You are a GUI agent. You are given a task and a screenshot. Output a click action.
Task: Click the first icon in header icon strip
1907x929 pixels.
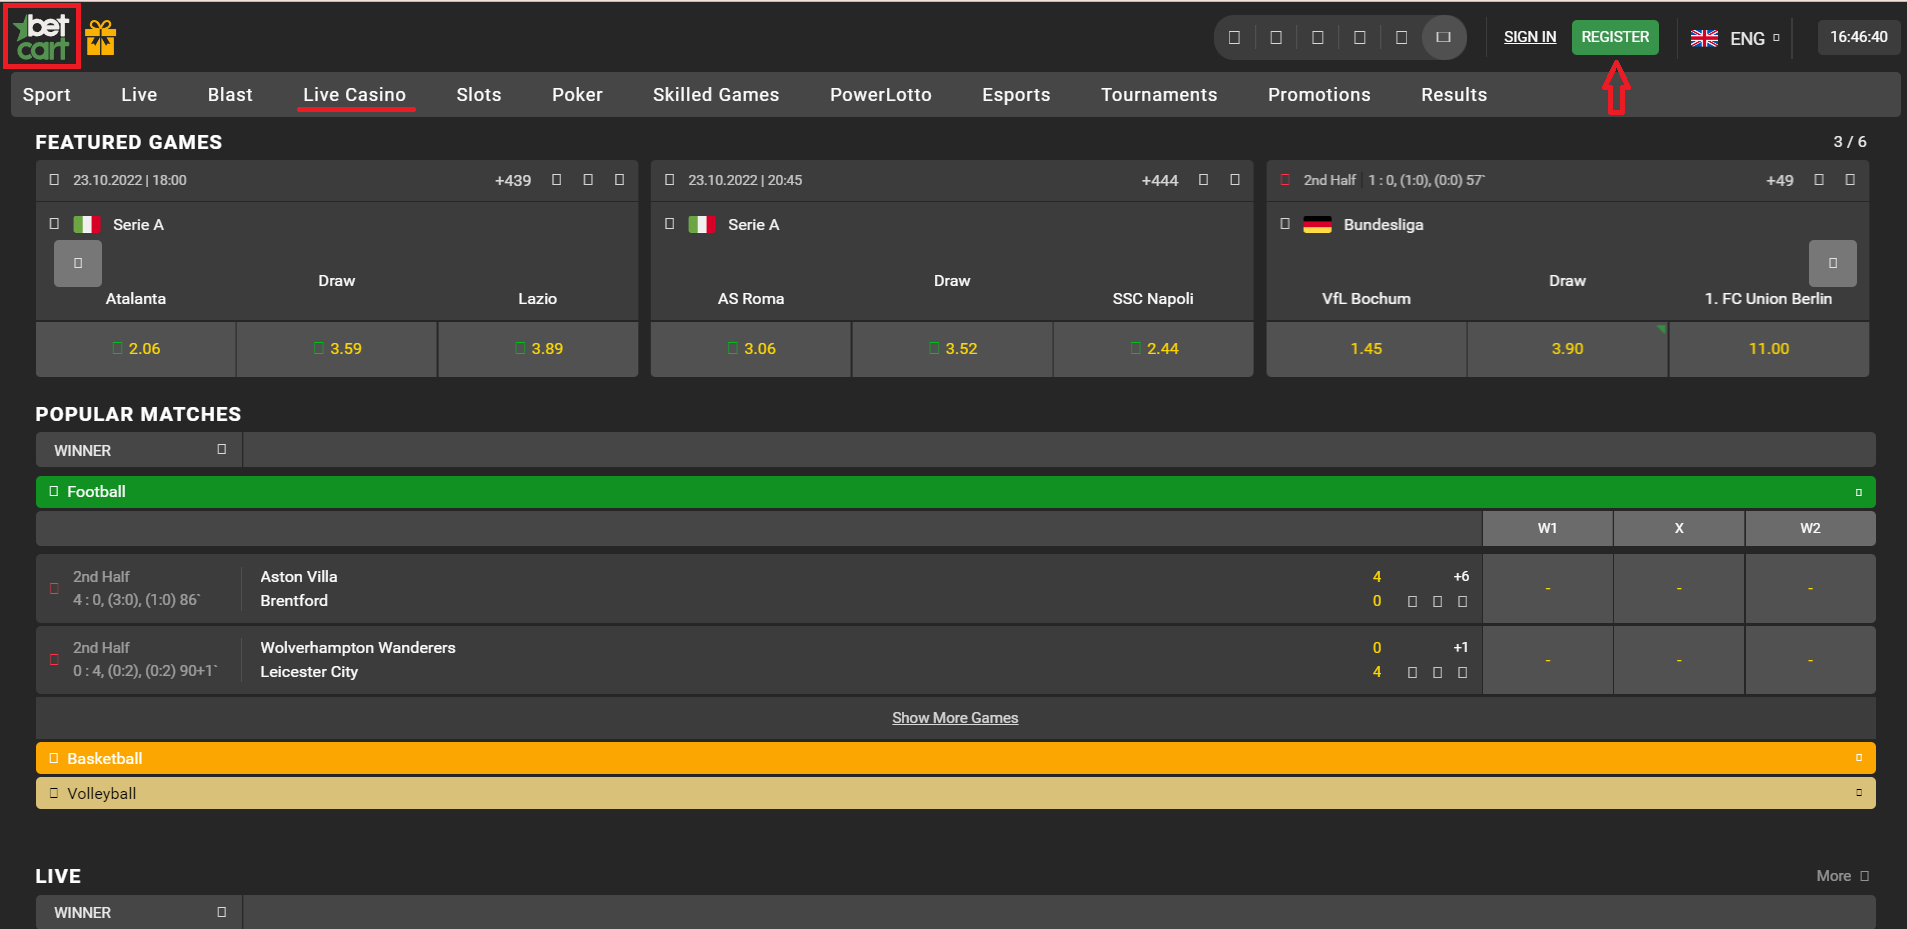click(x=1234, y=38)
